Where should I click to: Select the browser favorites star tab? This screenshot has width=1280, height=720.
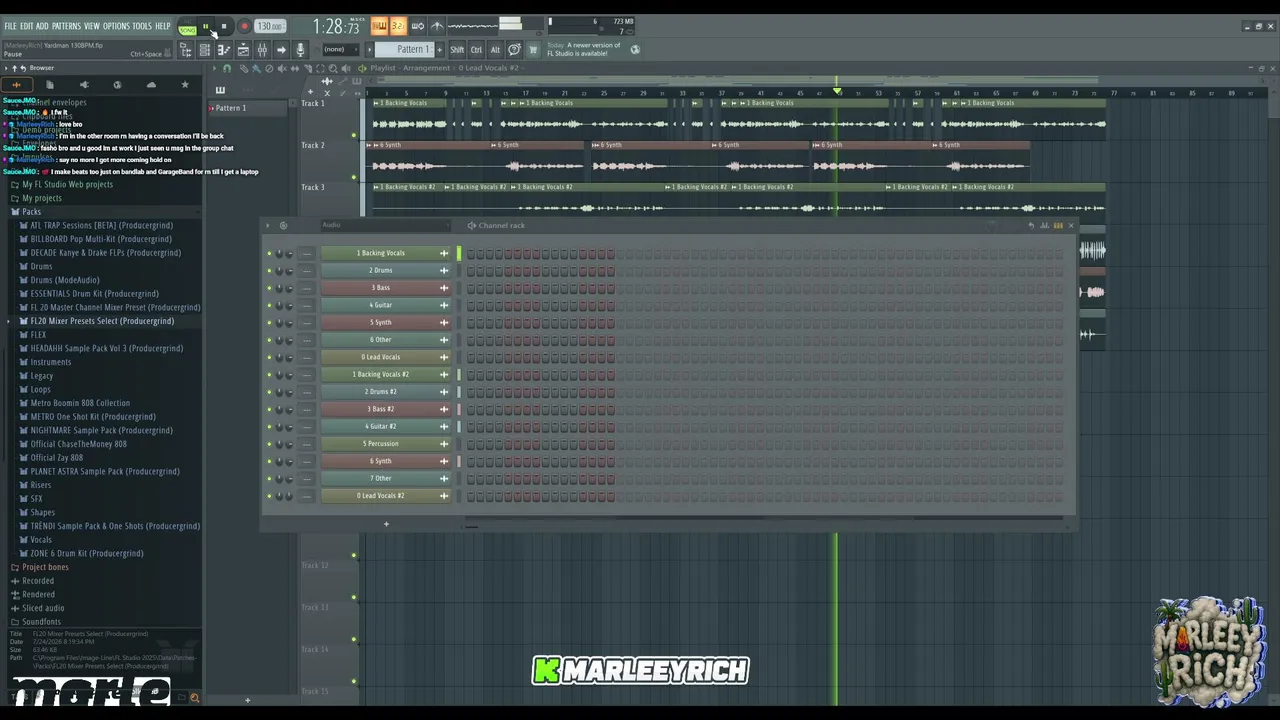185,85
